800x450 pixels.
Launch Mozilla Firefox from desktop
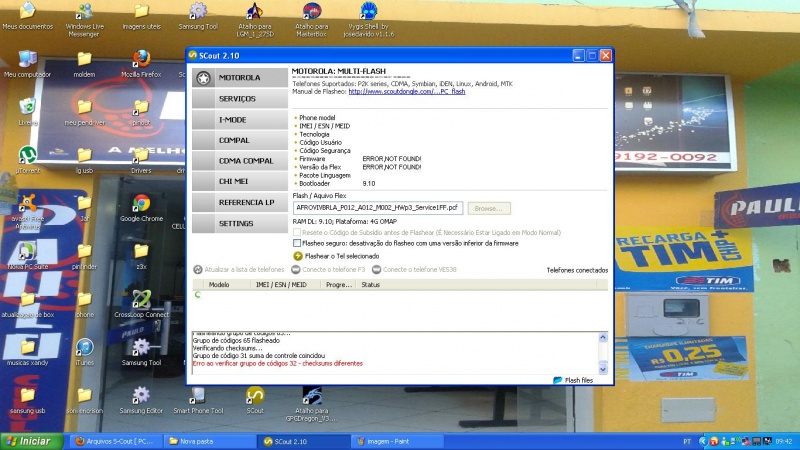pos(141,64)
